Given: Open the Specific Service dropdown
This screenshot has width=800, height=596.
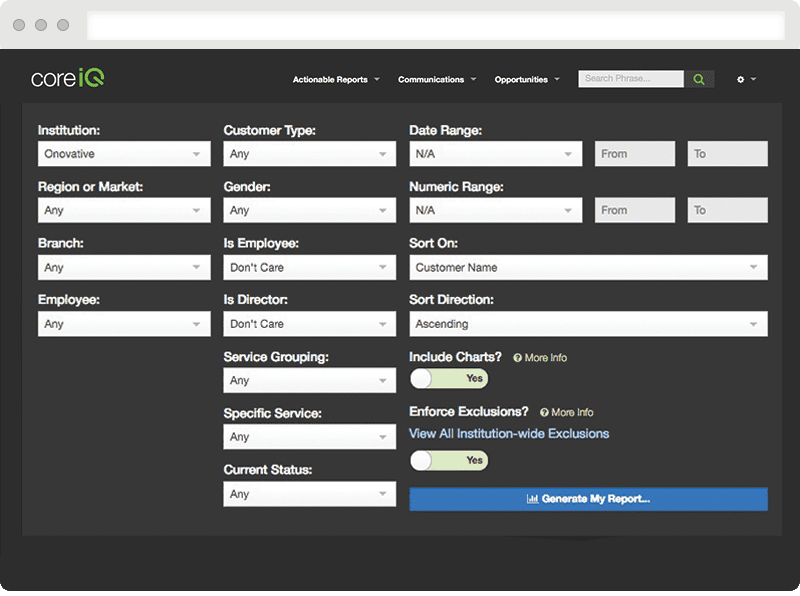Looking at the screenshot, I should [310, 437].
